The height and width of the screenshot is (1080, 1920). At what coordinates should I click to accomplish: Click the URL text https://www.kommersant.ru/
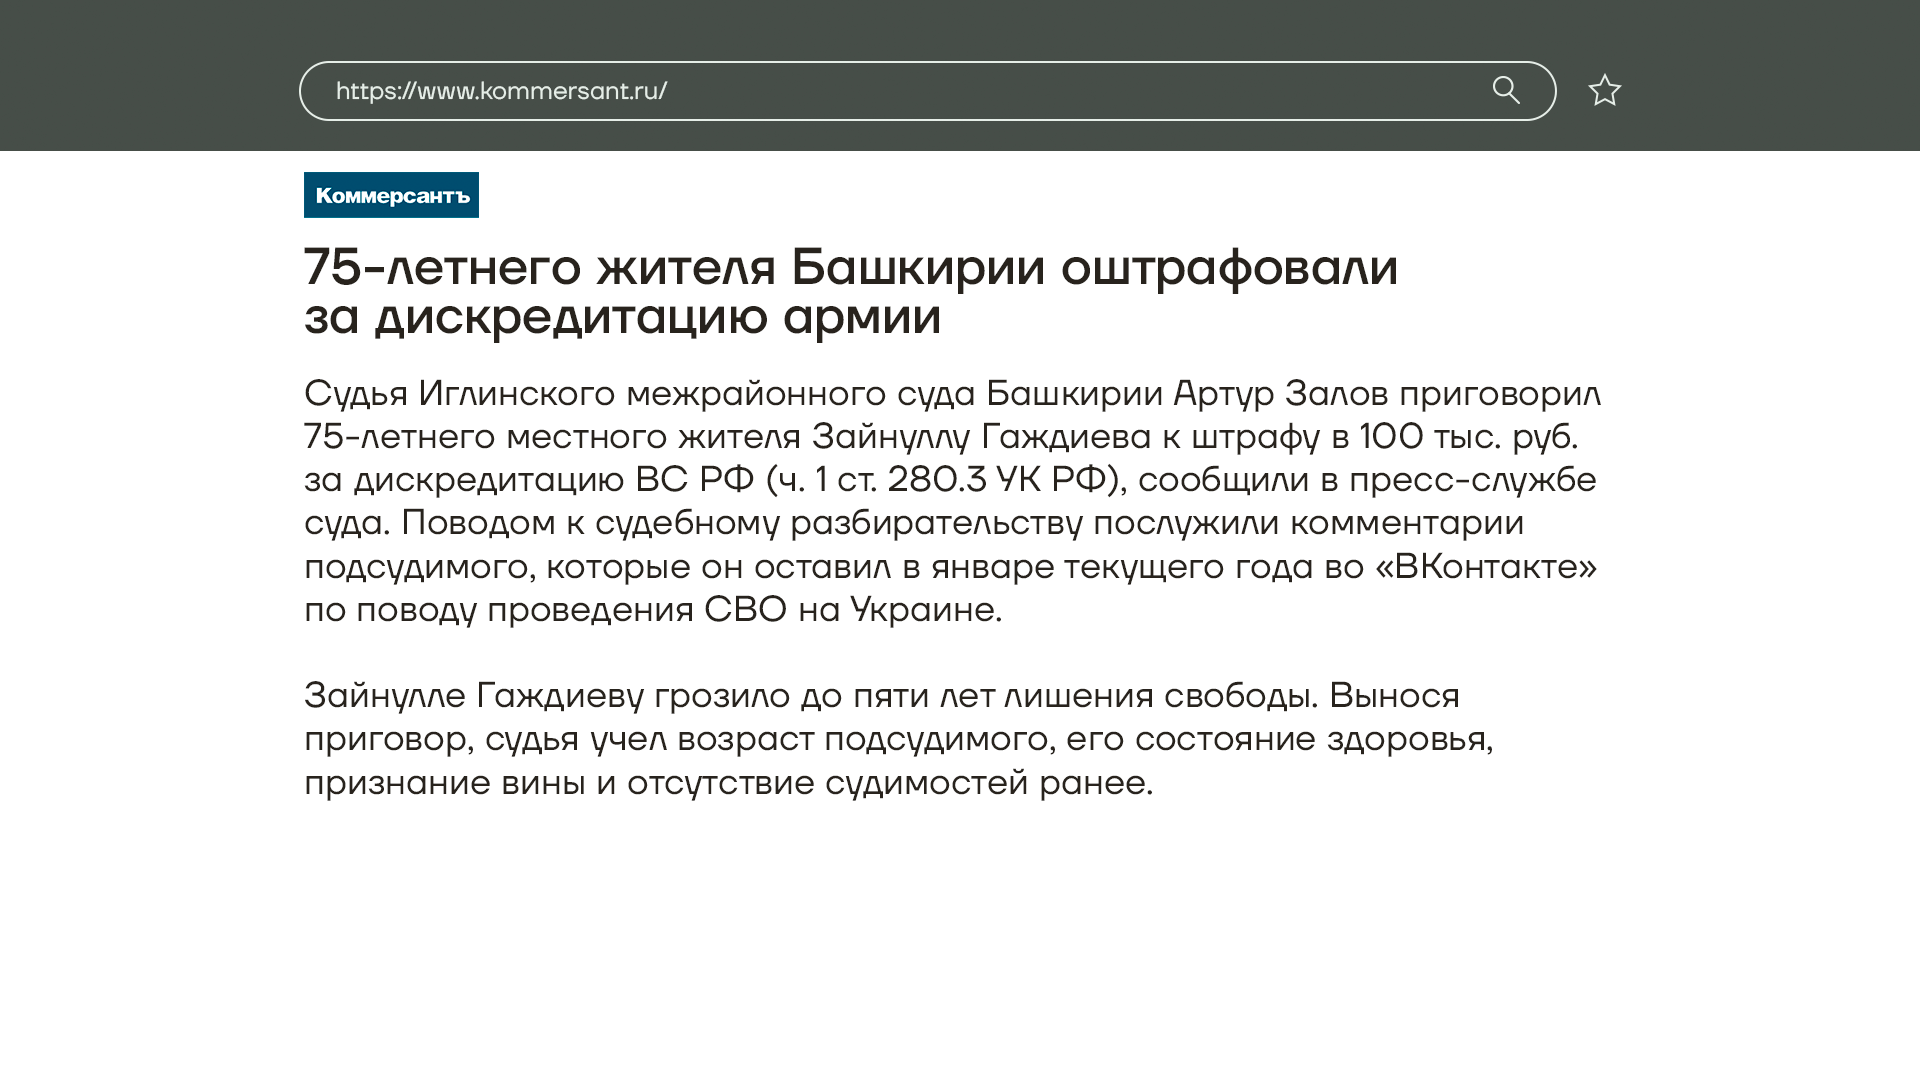501,91
